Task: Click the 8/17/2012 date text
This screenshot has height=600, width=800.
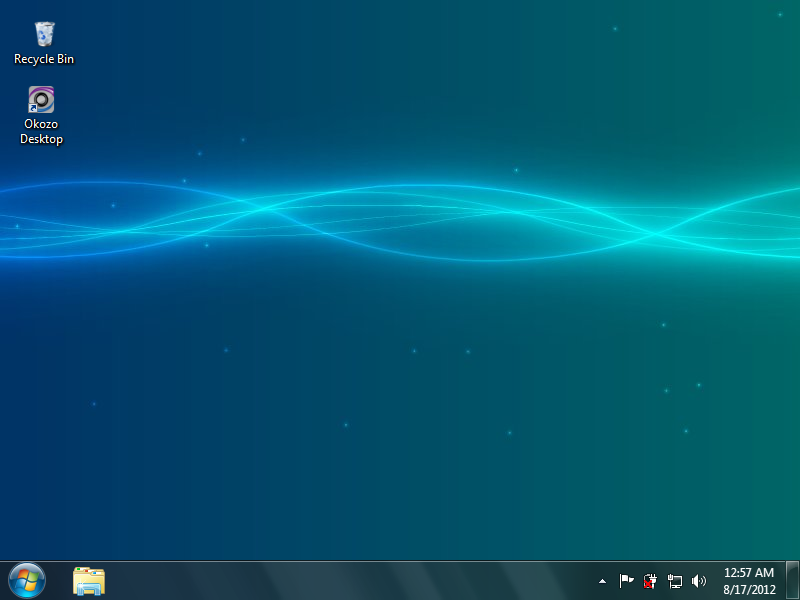Action: pos(749,590)
